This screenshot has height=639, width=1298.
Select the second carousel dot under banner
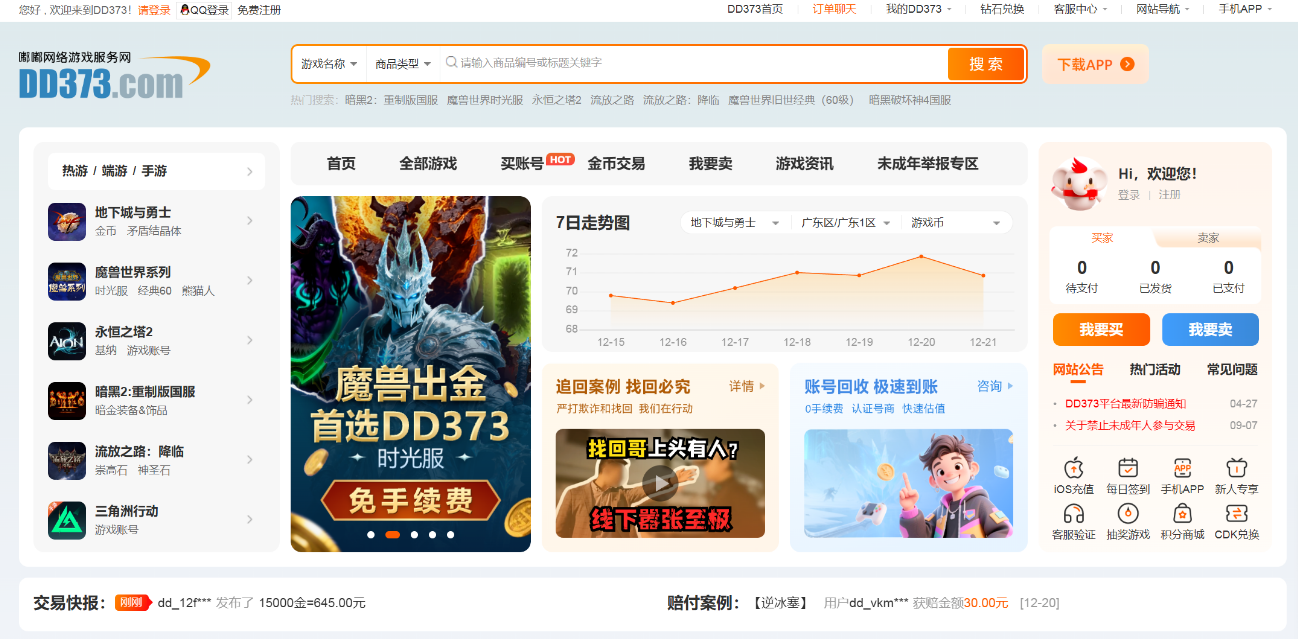tap(393, 535)
